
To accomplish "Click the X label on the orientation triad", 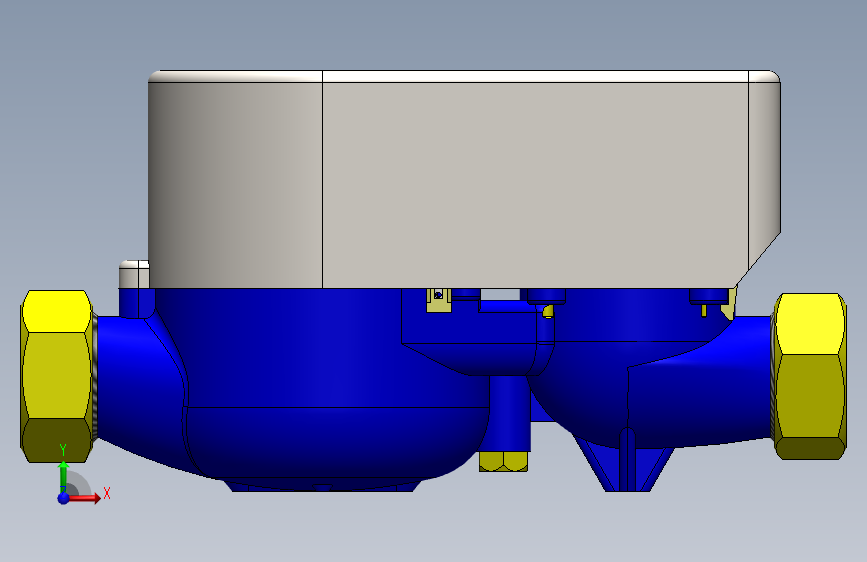I will point(107,493).
